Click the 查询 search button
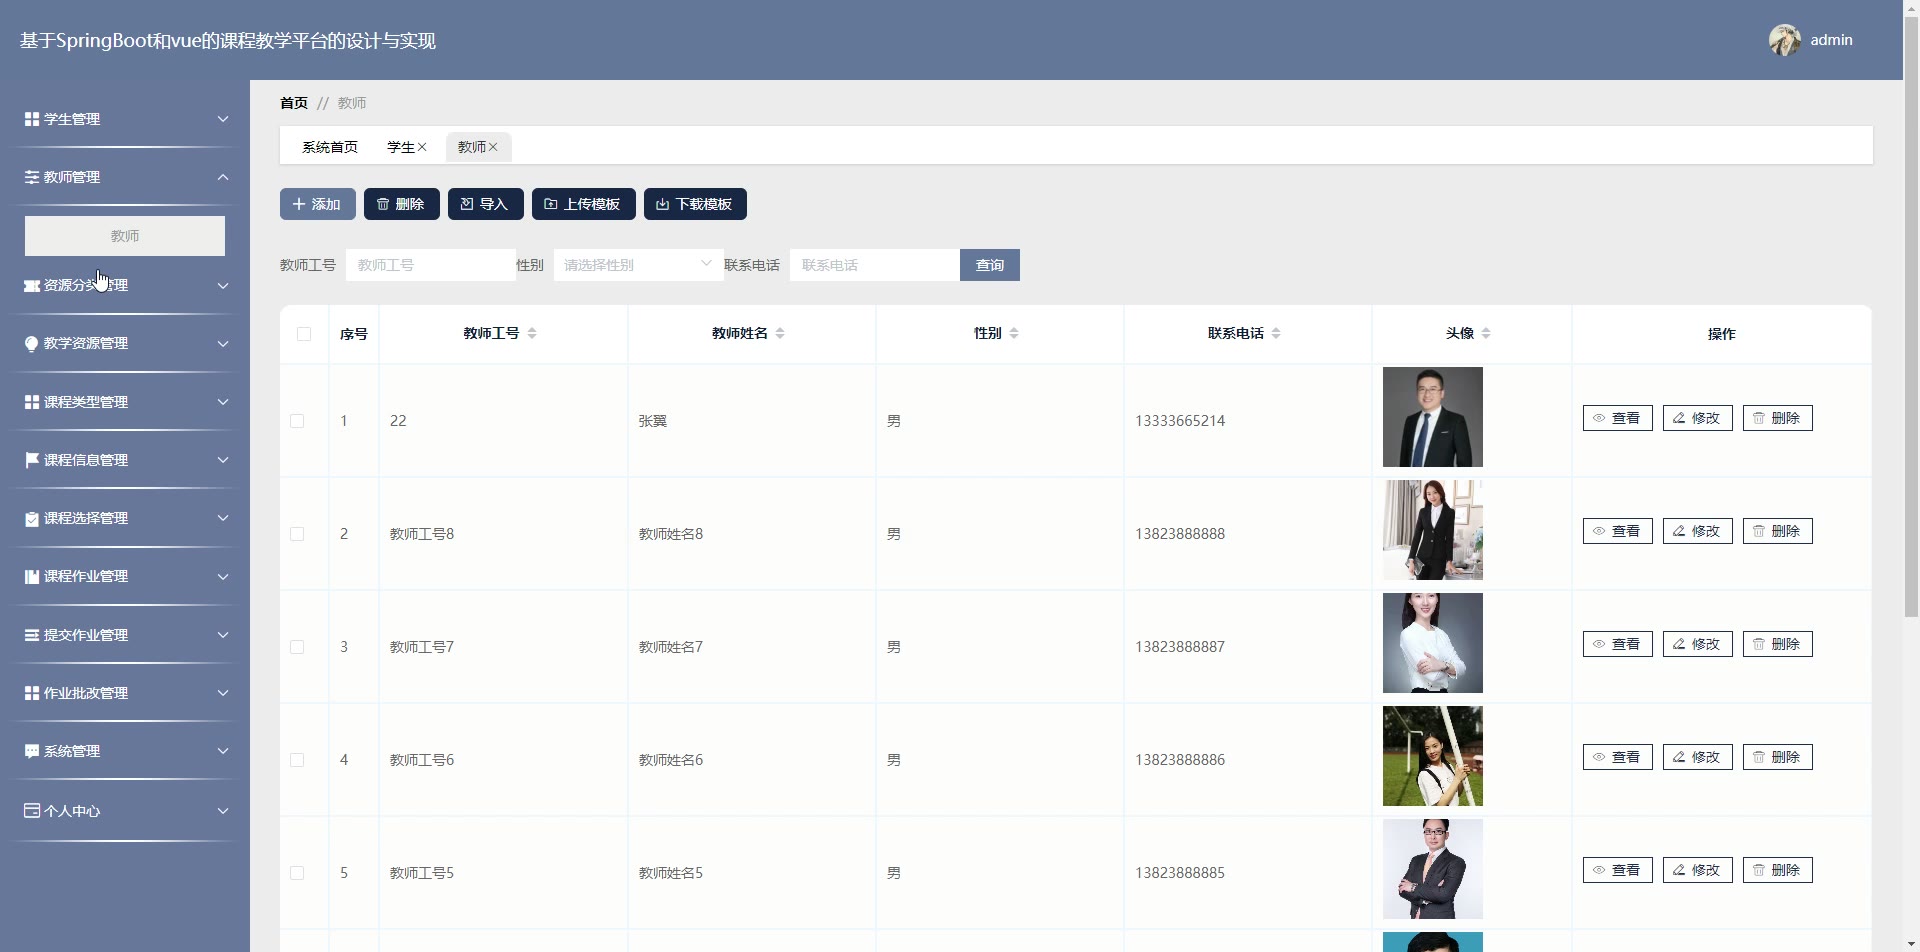1920x952 pixels. pos(990,265)
